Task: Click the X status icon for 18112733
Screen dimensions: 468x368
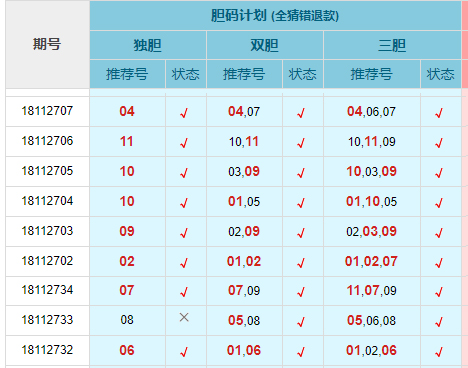Action: pos(184,317)
